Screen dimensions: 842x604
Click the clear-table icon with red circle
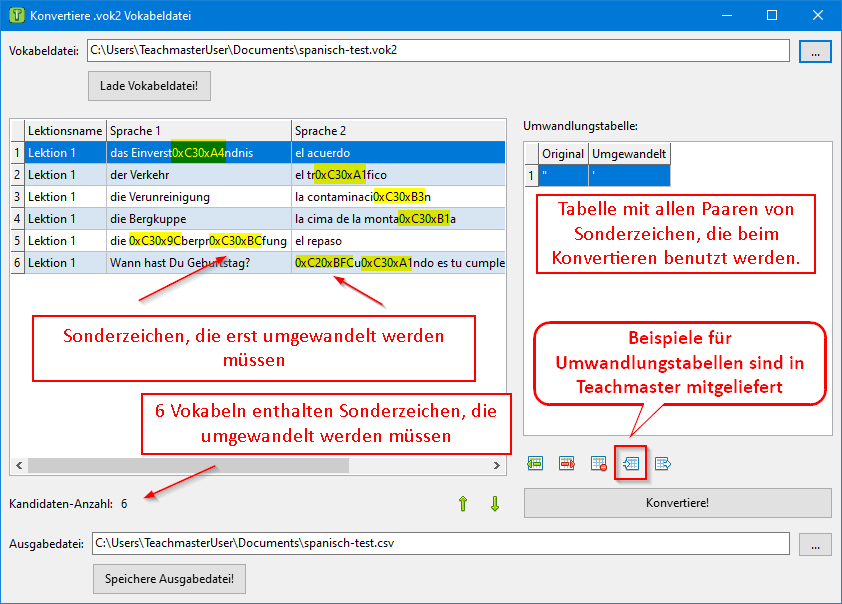pyautogui.click(x=599, y=463)
